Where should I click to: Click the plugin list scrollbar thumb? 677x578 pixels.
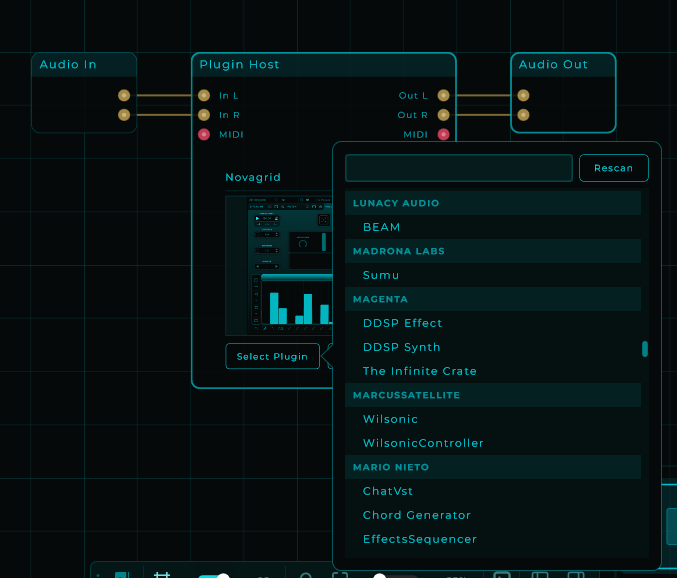pyautogui.click(x=645, y=349)
